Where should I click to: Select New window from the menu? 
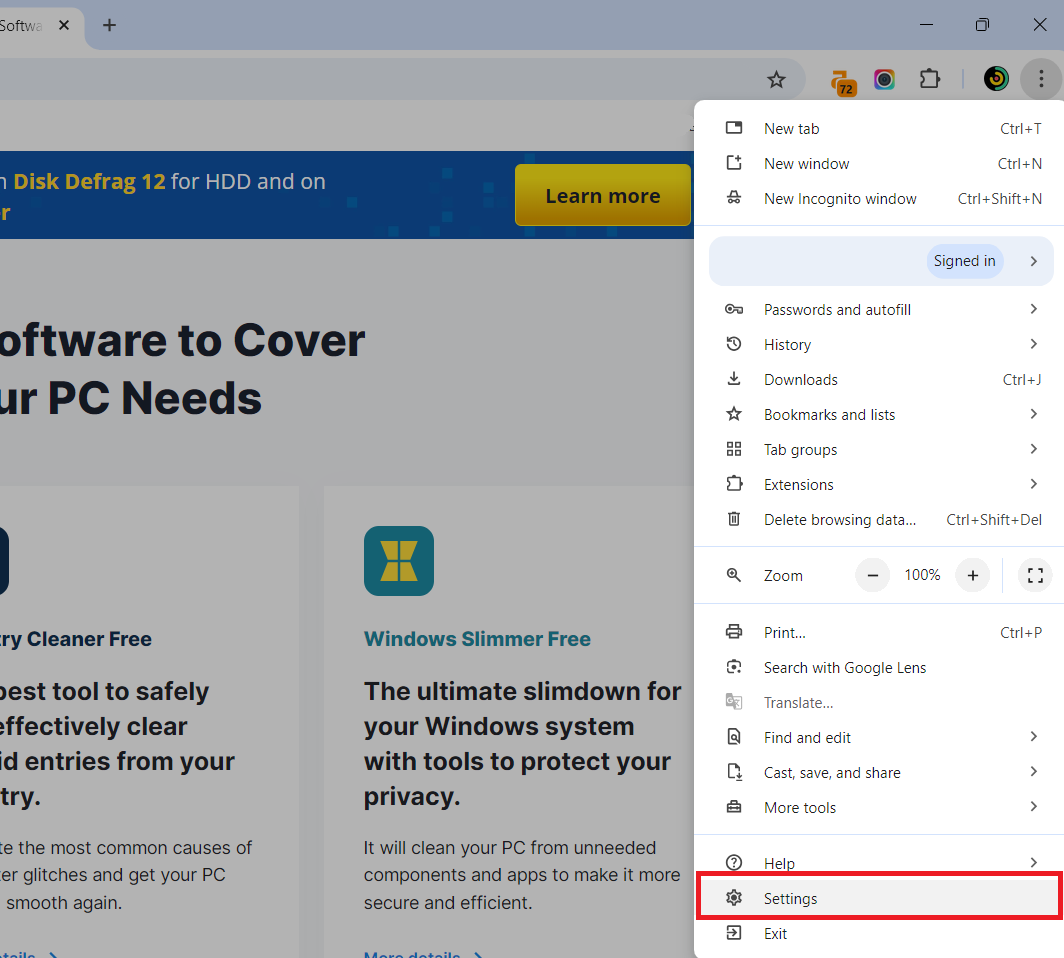[879, 164]
